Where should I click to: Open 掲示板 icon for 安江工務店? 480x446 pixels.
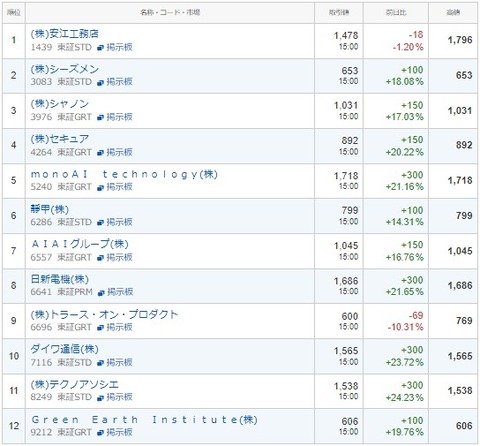(100, 48)
